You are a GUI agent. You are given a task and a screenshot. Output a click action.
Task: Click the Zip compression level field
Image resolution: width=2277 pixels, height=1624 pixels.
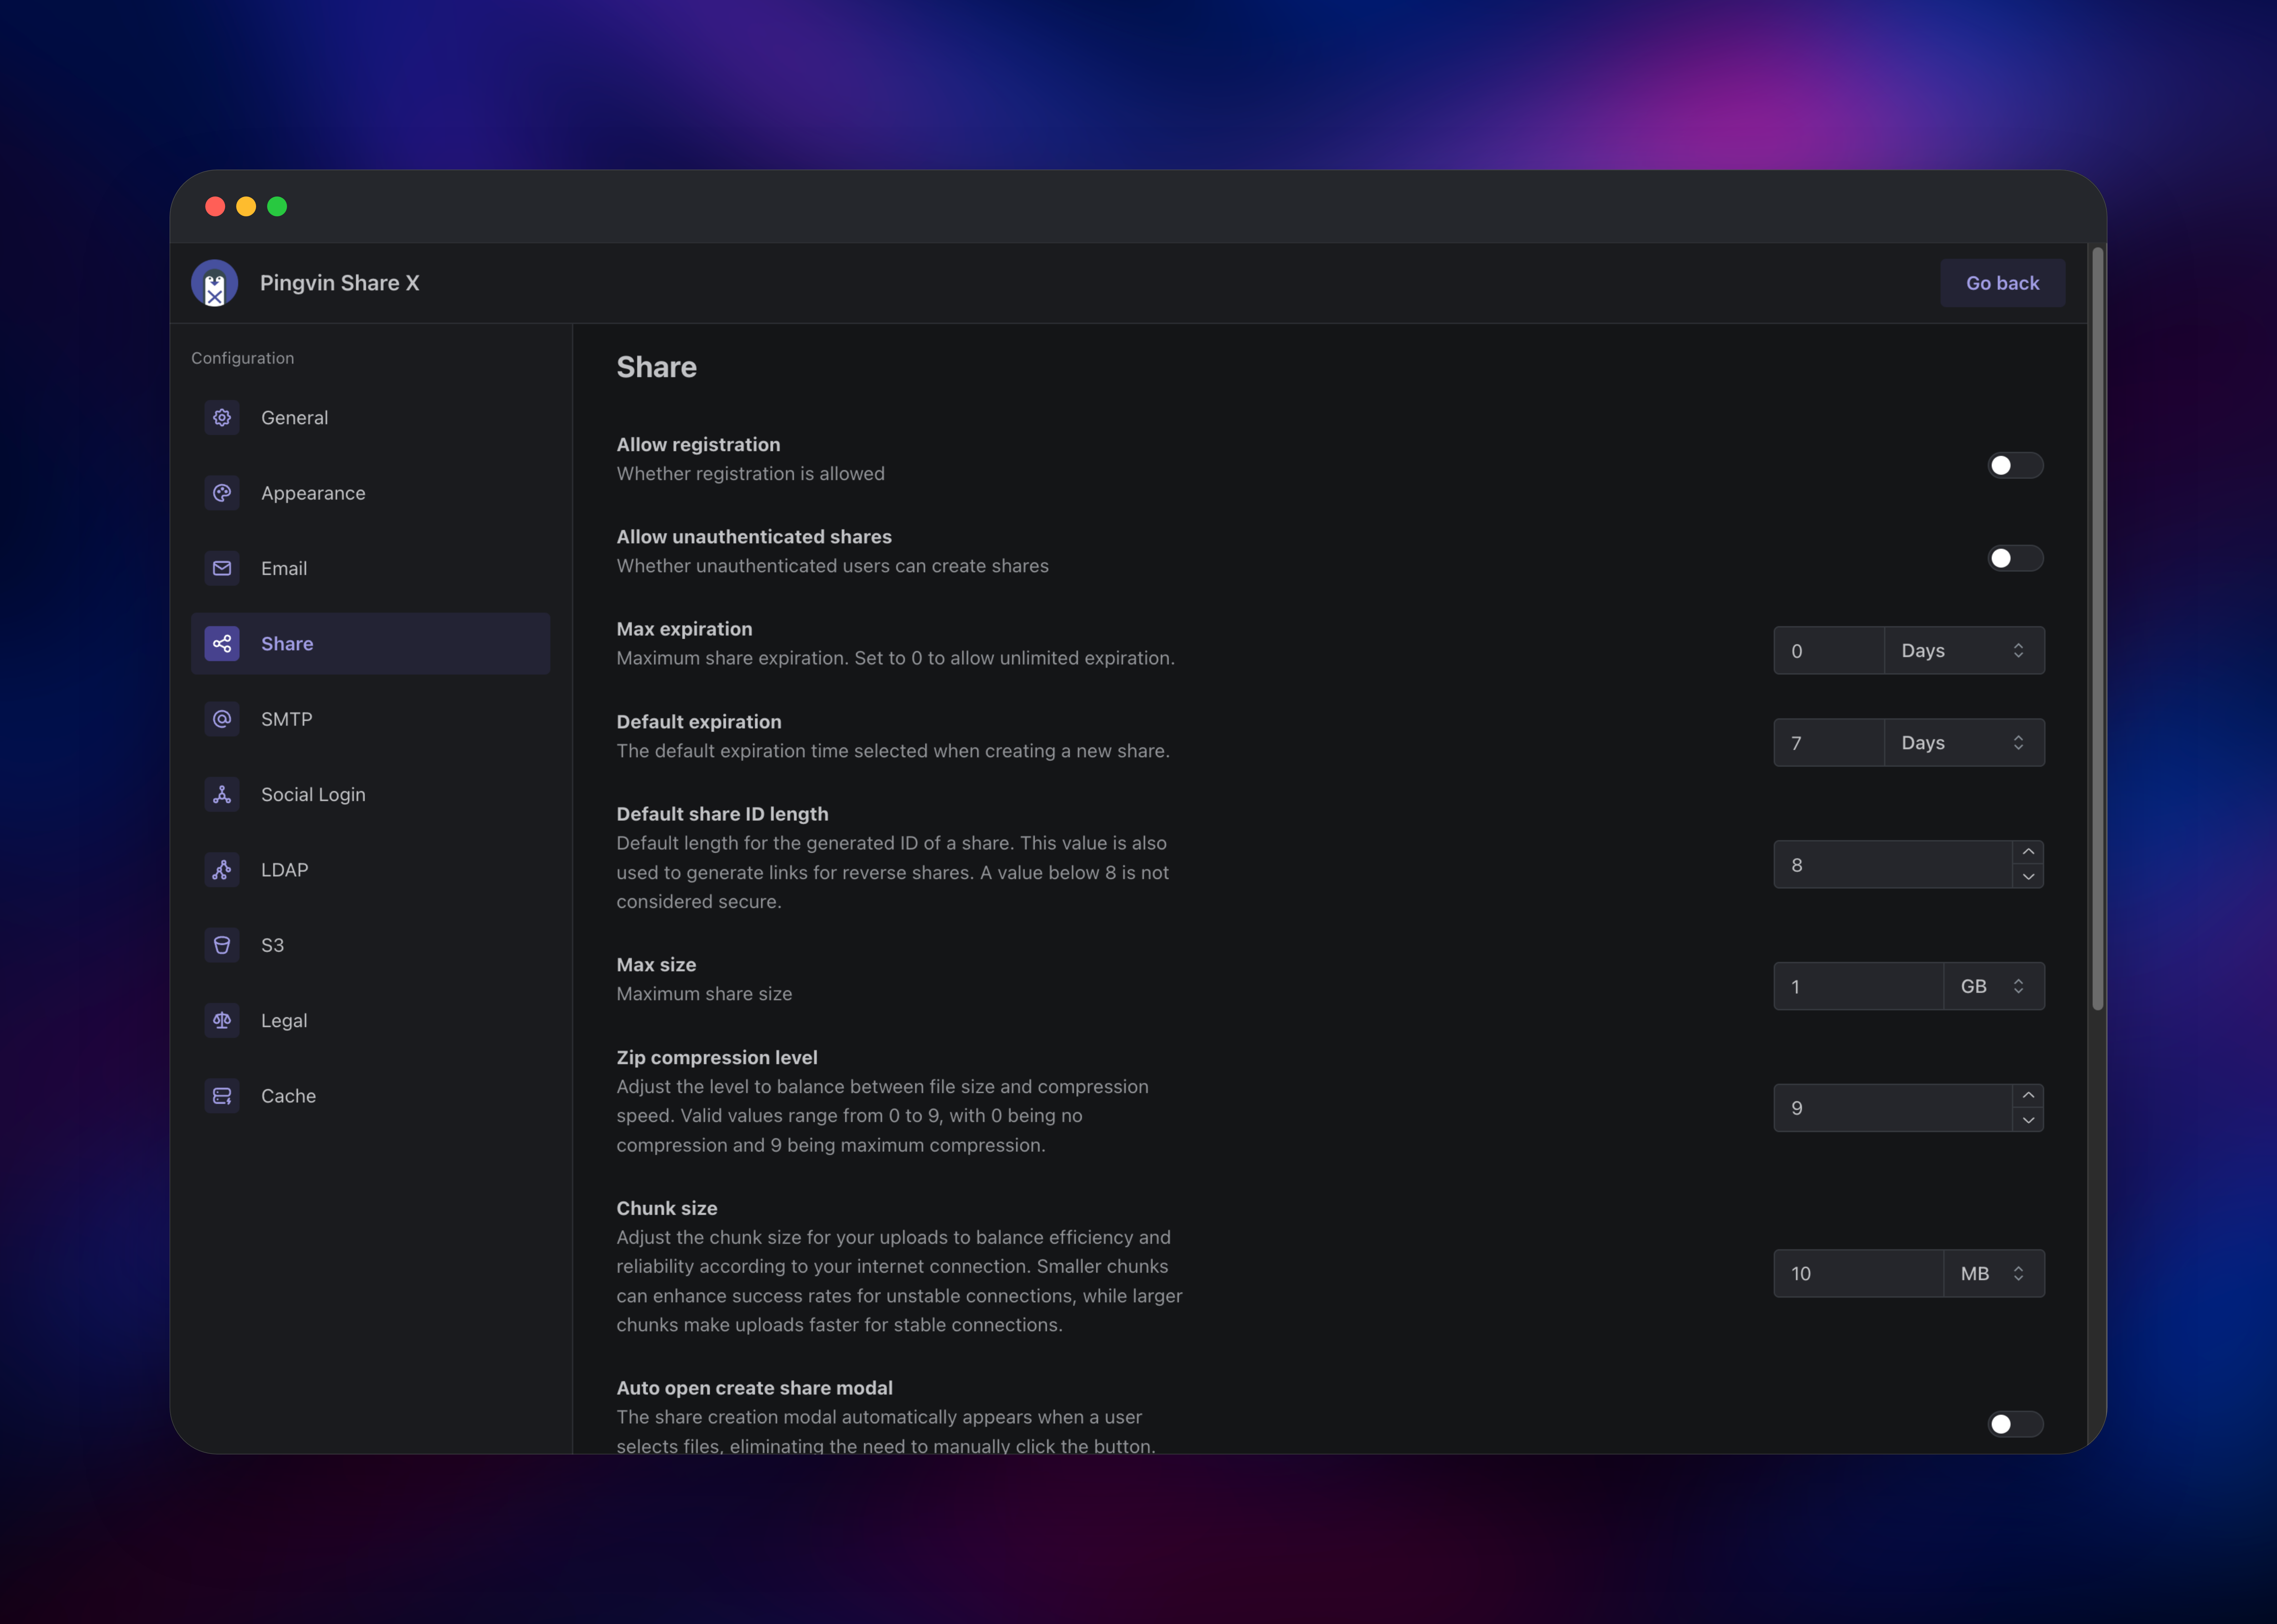pyautogui.click(x=1893, y=1108)
